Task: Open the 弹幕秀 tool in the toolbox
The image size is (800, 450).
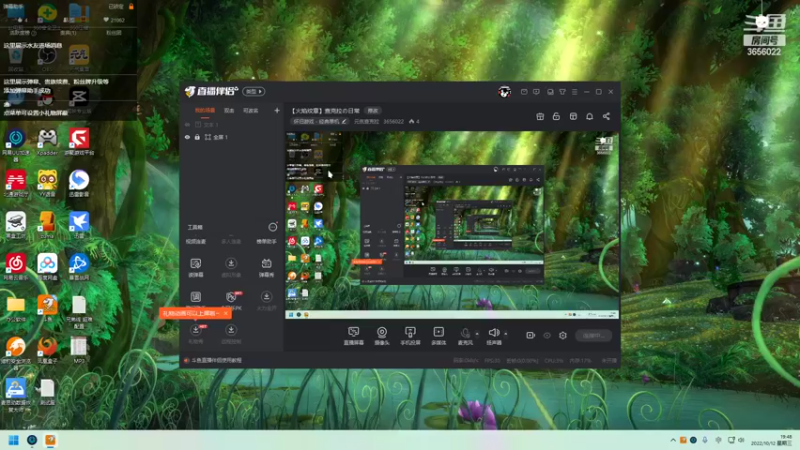Action: [266, 267]
